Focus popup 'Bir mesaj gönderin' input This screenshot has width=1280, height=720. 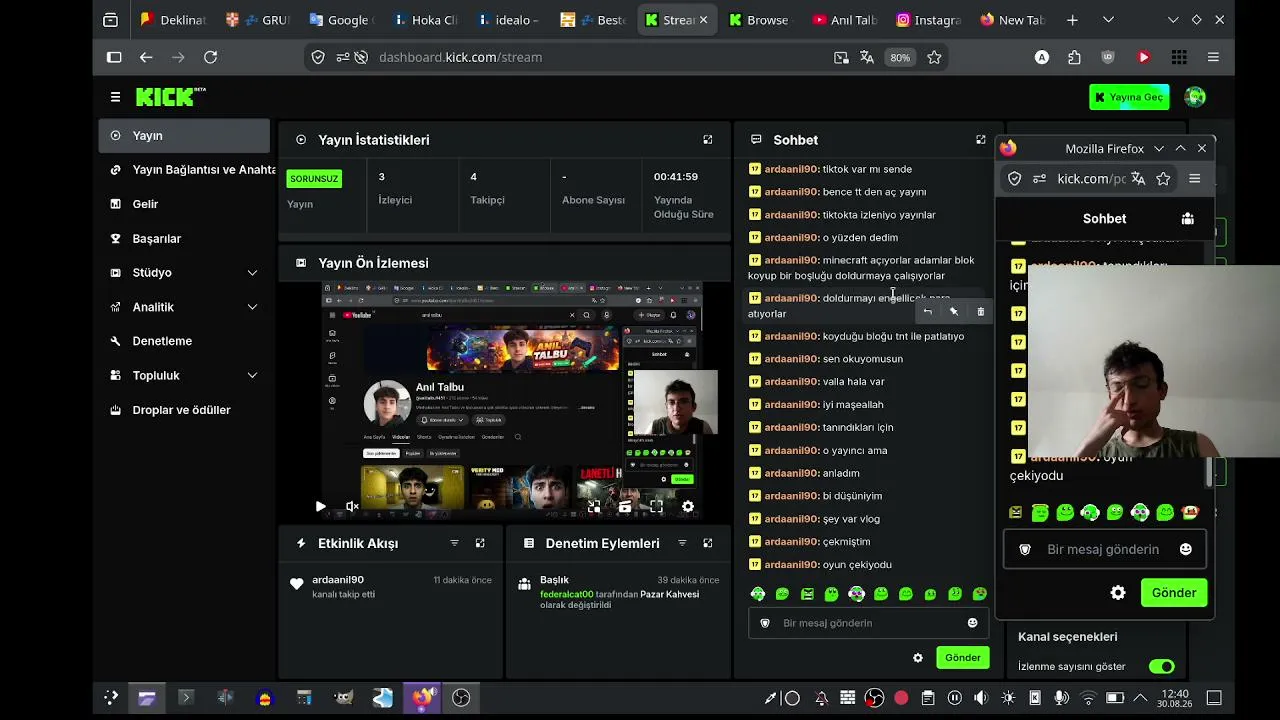point(1104,549)
